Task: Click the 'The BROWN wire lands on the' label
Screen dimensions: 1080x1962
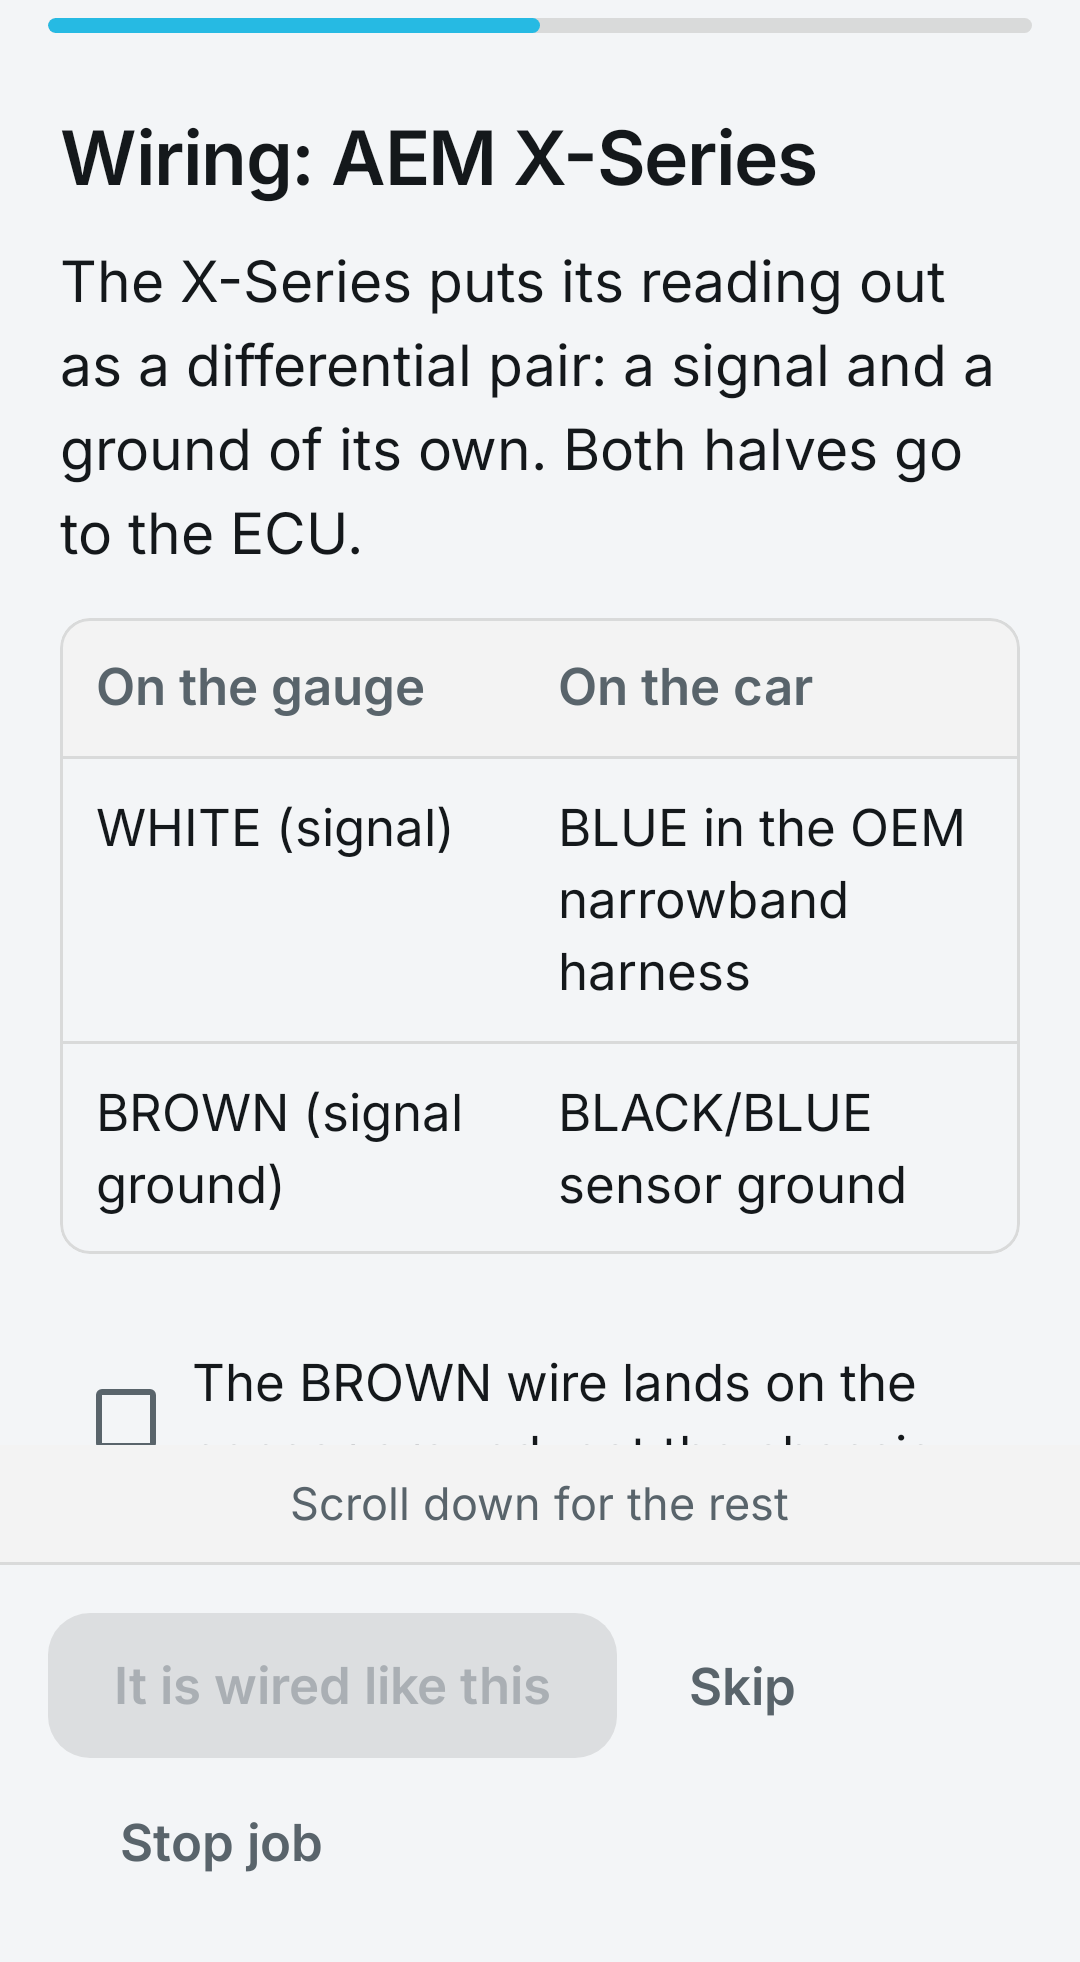Action: point(554,1384)
